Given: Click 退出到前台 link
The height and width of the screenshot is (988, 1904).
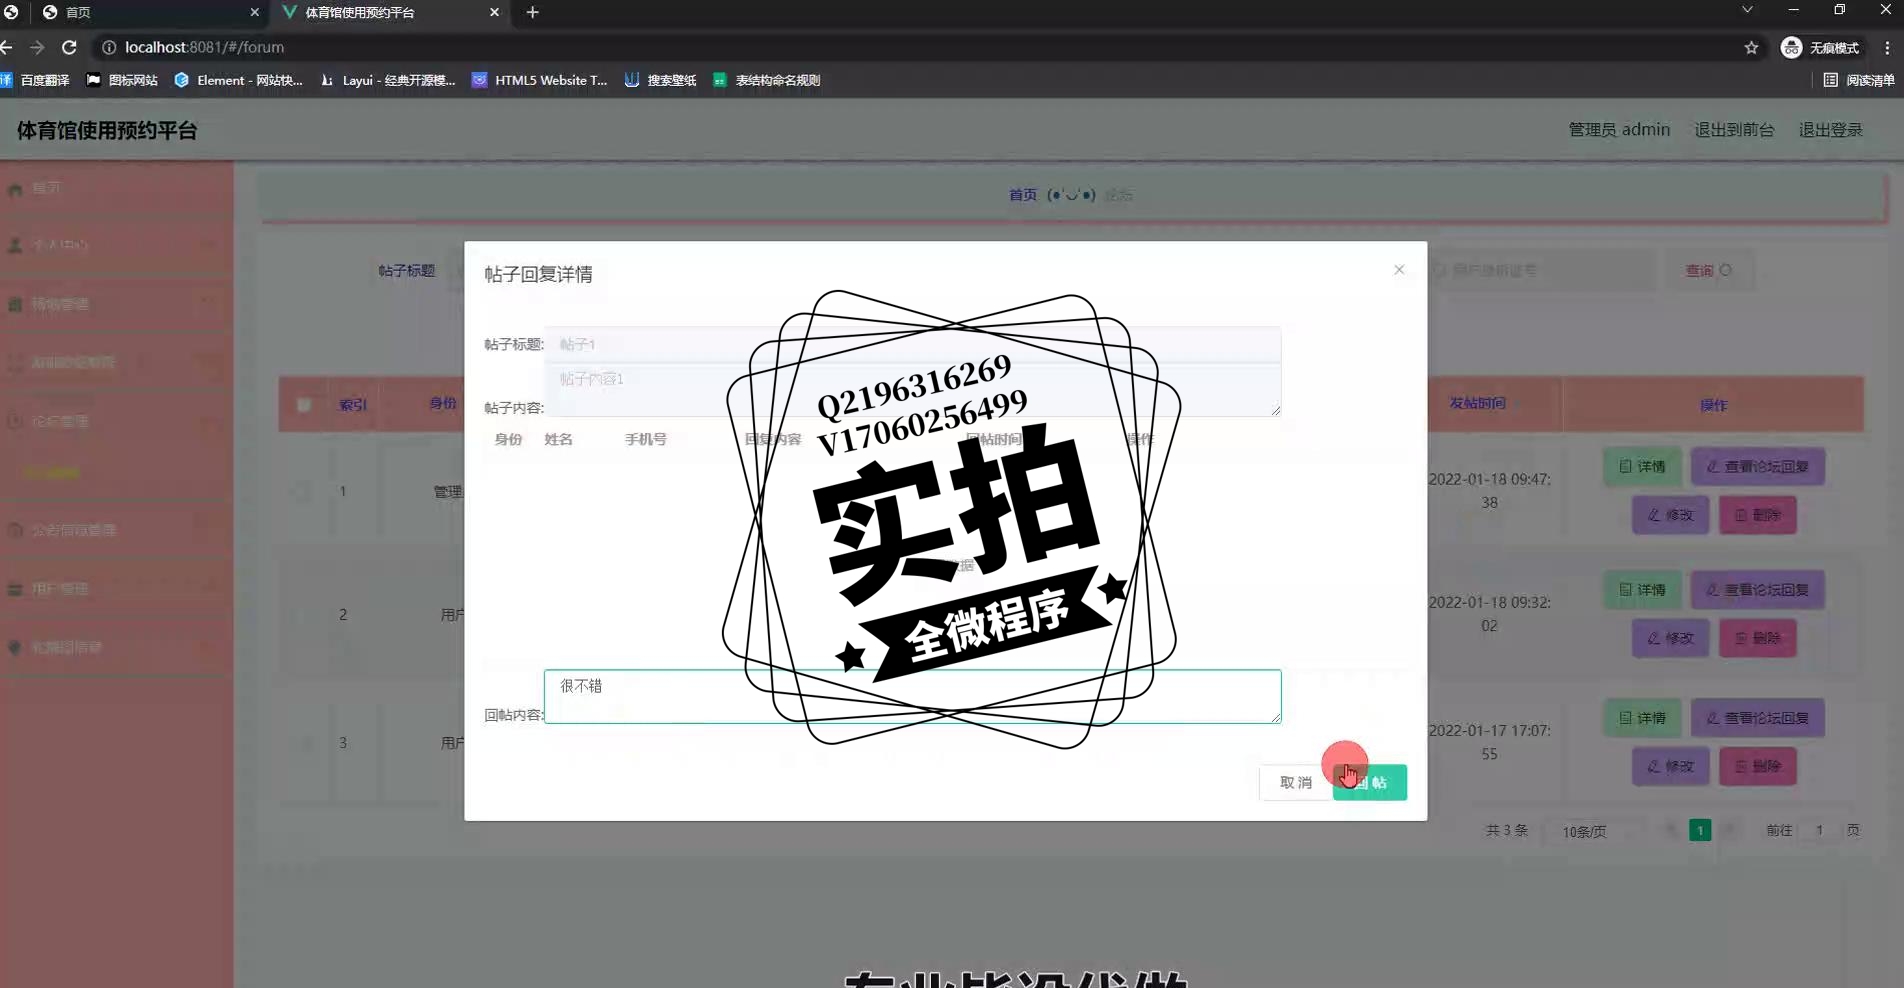Looking at the screenshot, I should (x=1734, y=129).
